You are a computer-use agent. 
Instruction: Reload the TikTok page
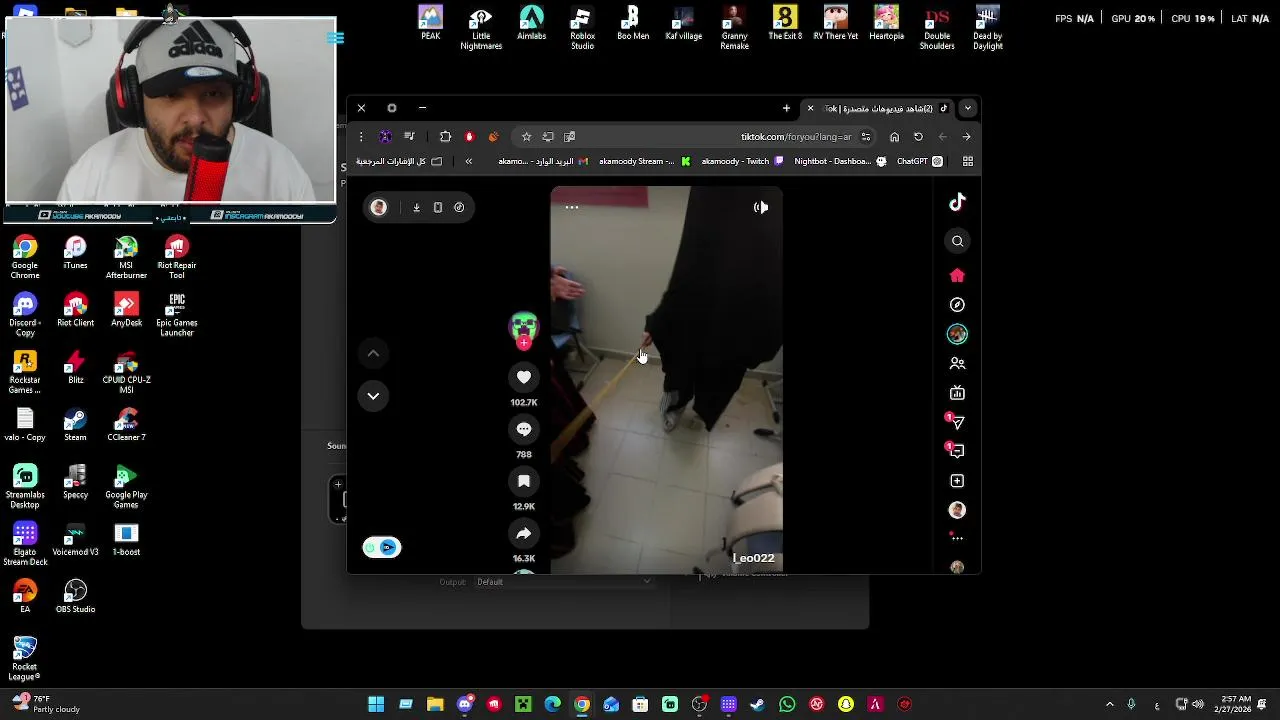pos(918,137)
